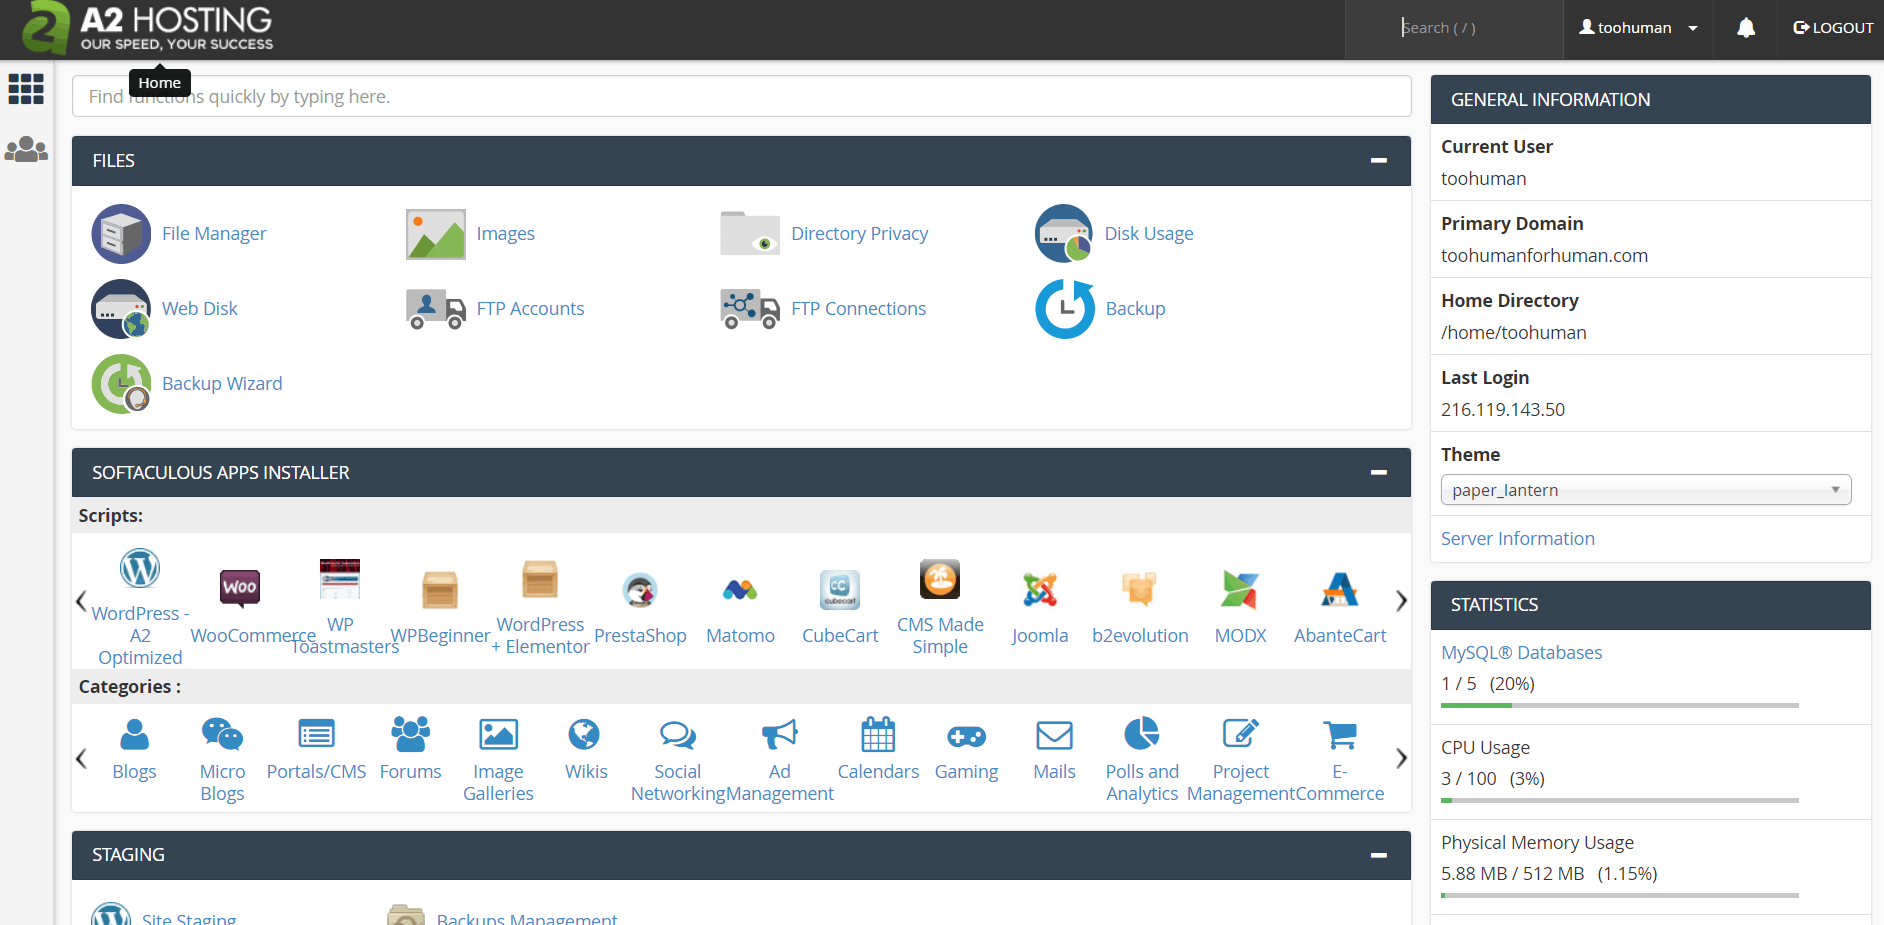The width and height of the screenshot is (1884, 925).
Task: Open the Server Information link
Action: click(1517, 539)
